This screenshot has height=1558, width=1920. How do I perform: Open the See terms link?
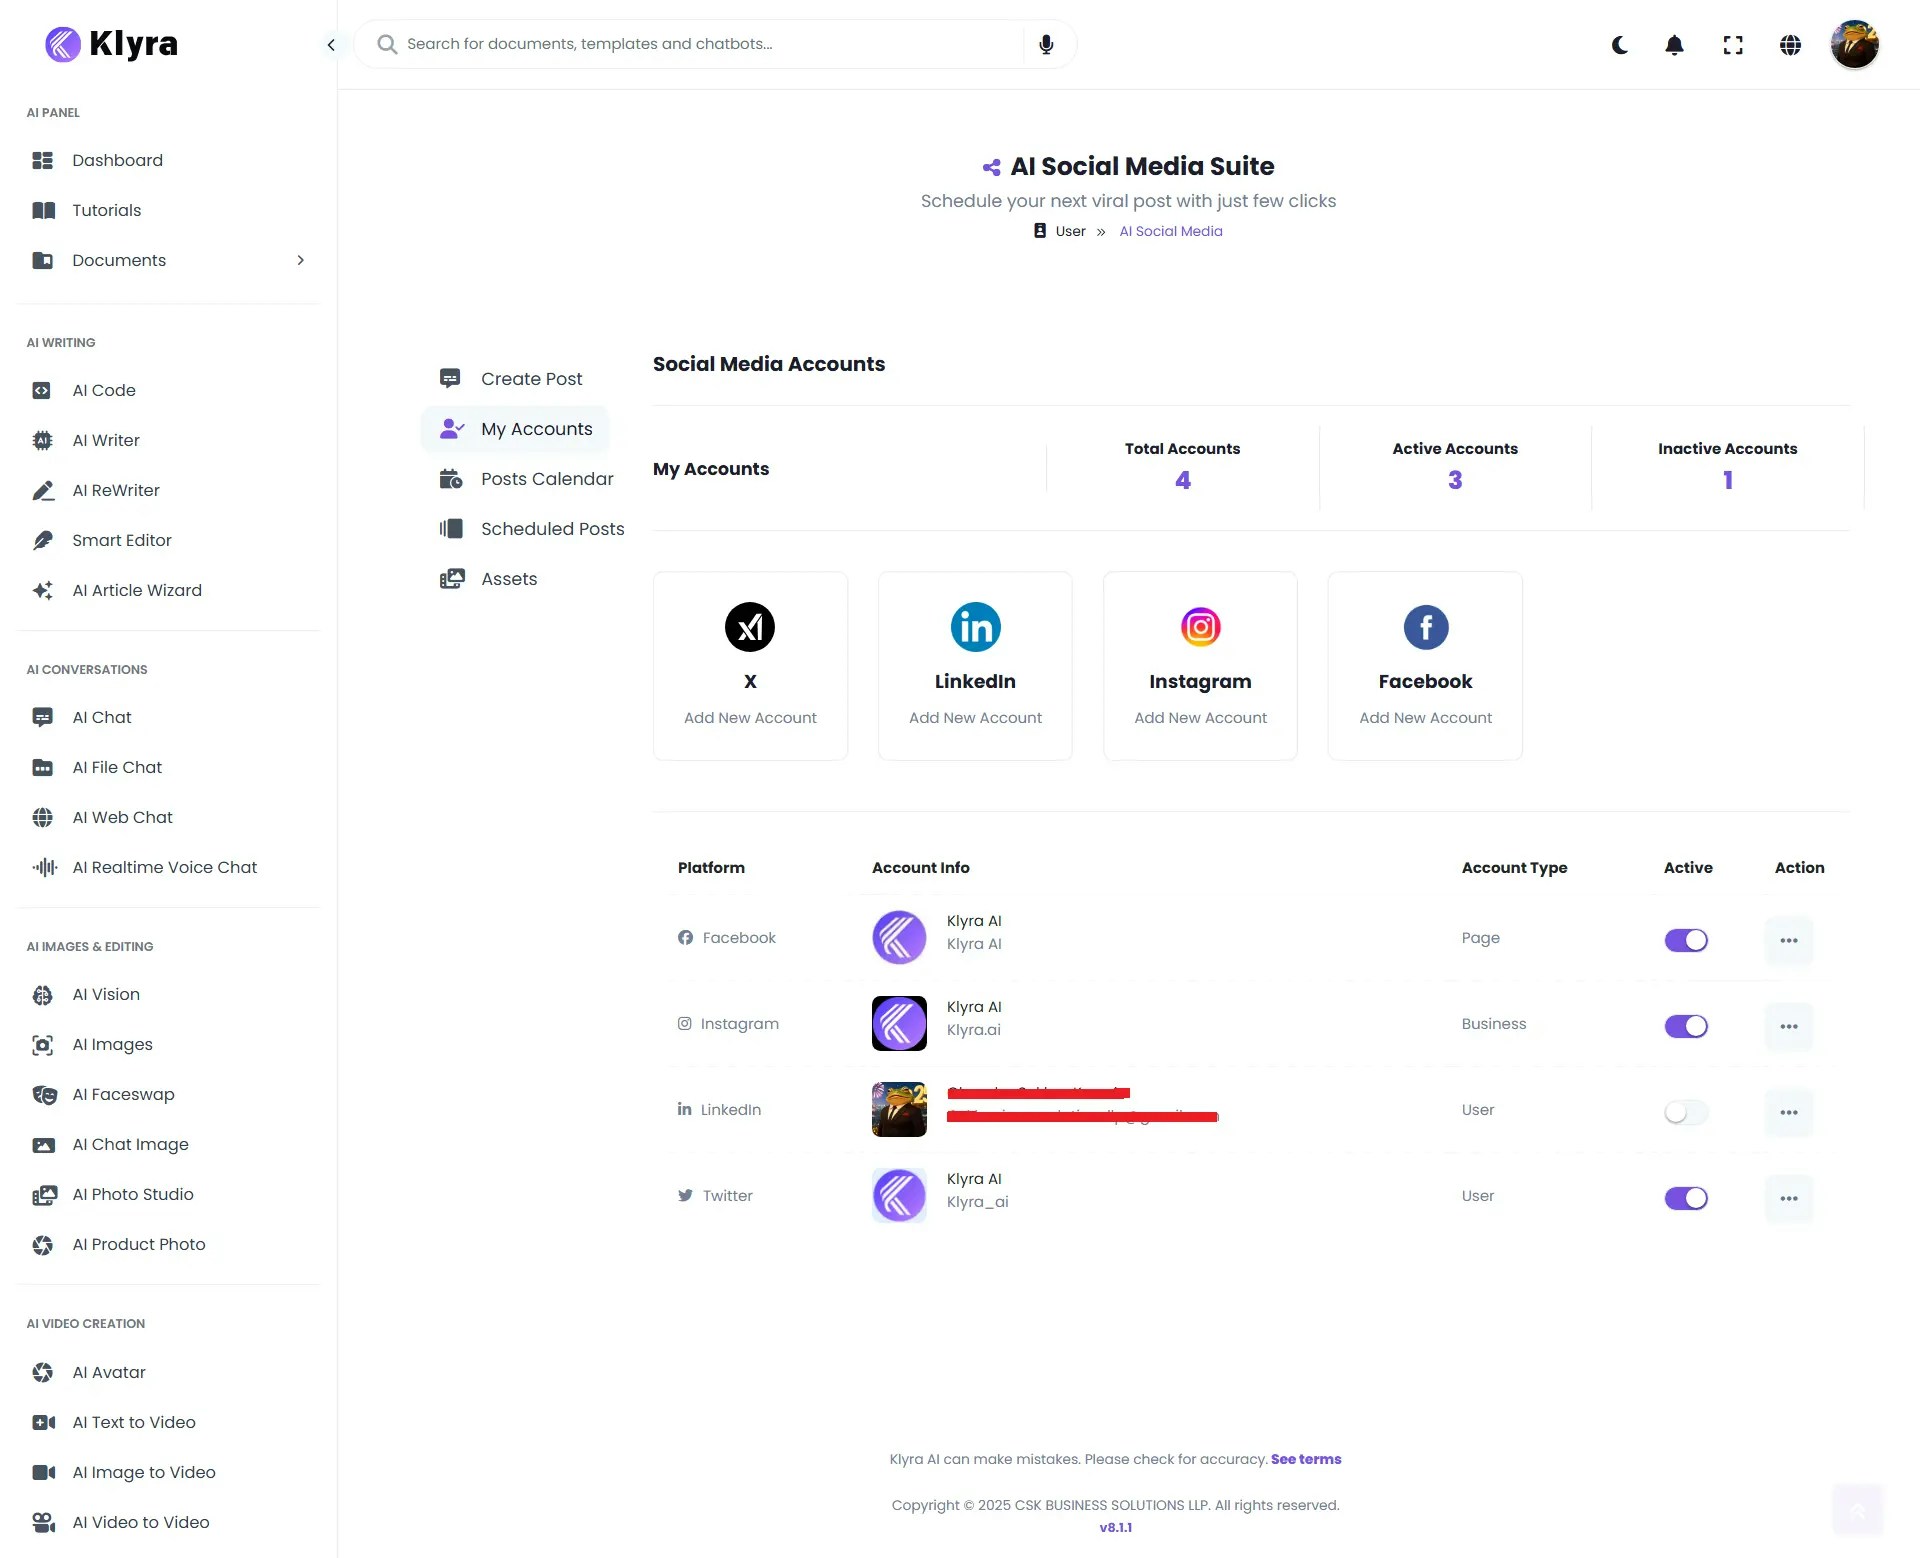1306,1459
